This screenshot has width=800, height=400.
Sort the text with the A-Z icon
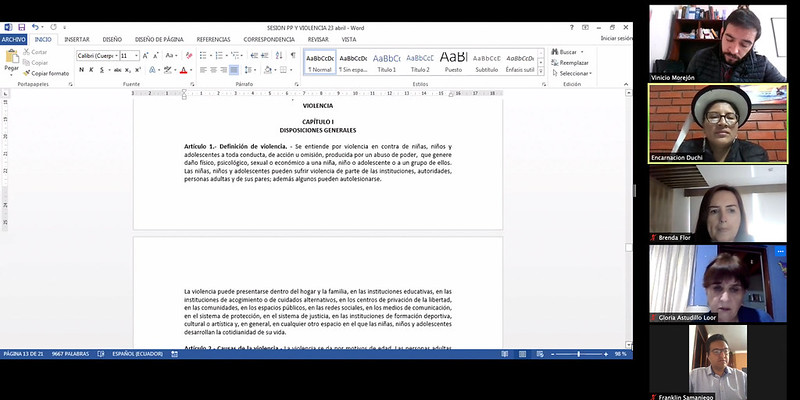279,55
